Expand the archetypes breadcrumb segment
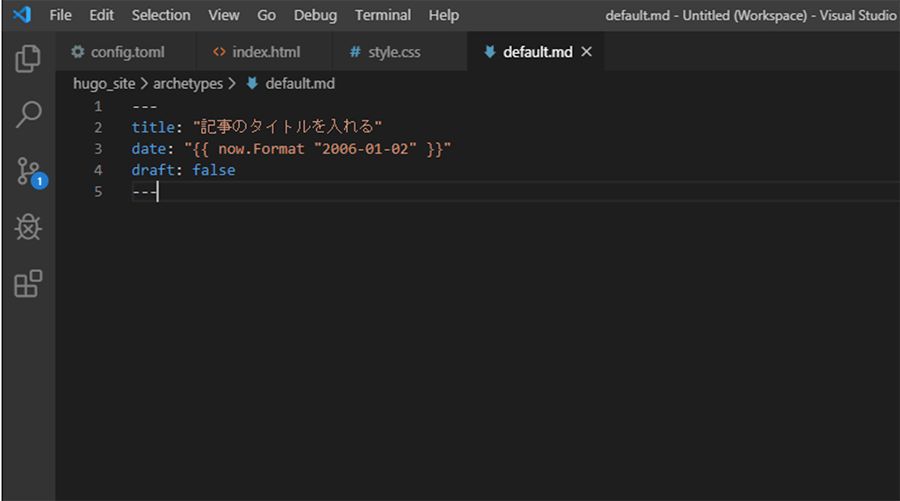This screenshot has width=900, height=501. (x=188, y=84)
